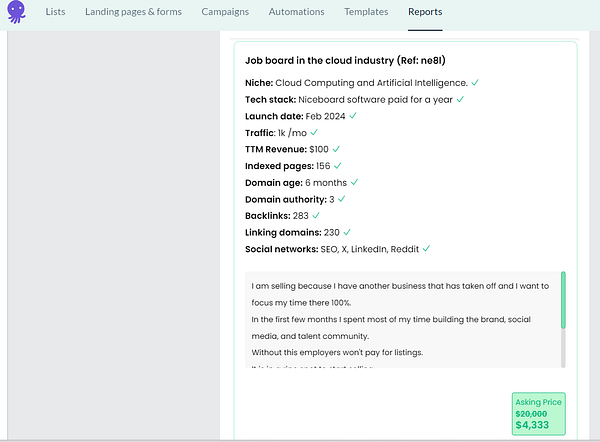Click the checkmark beside Indexed pages

pyautogui.click(x=338, y=166)
